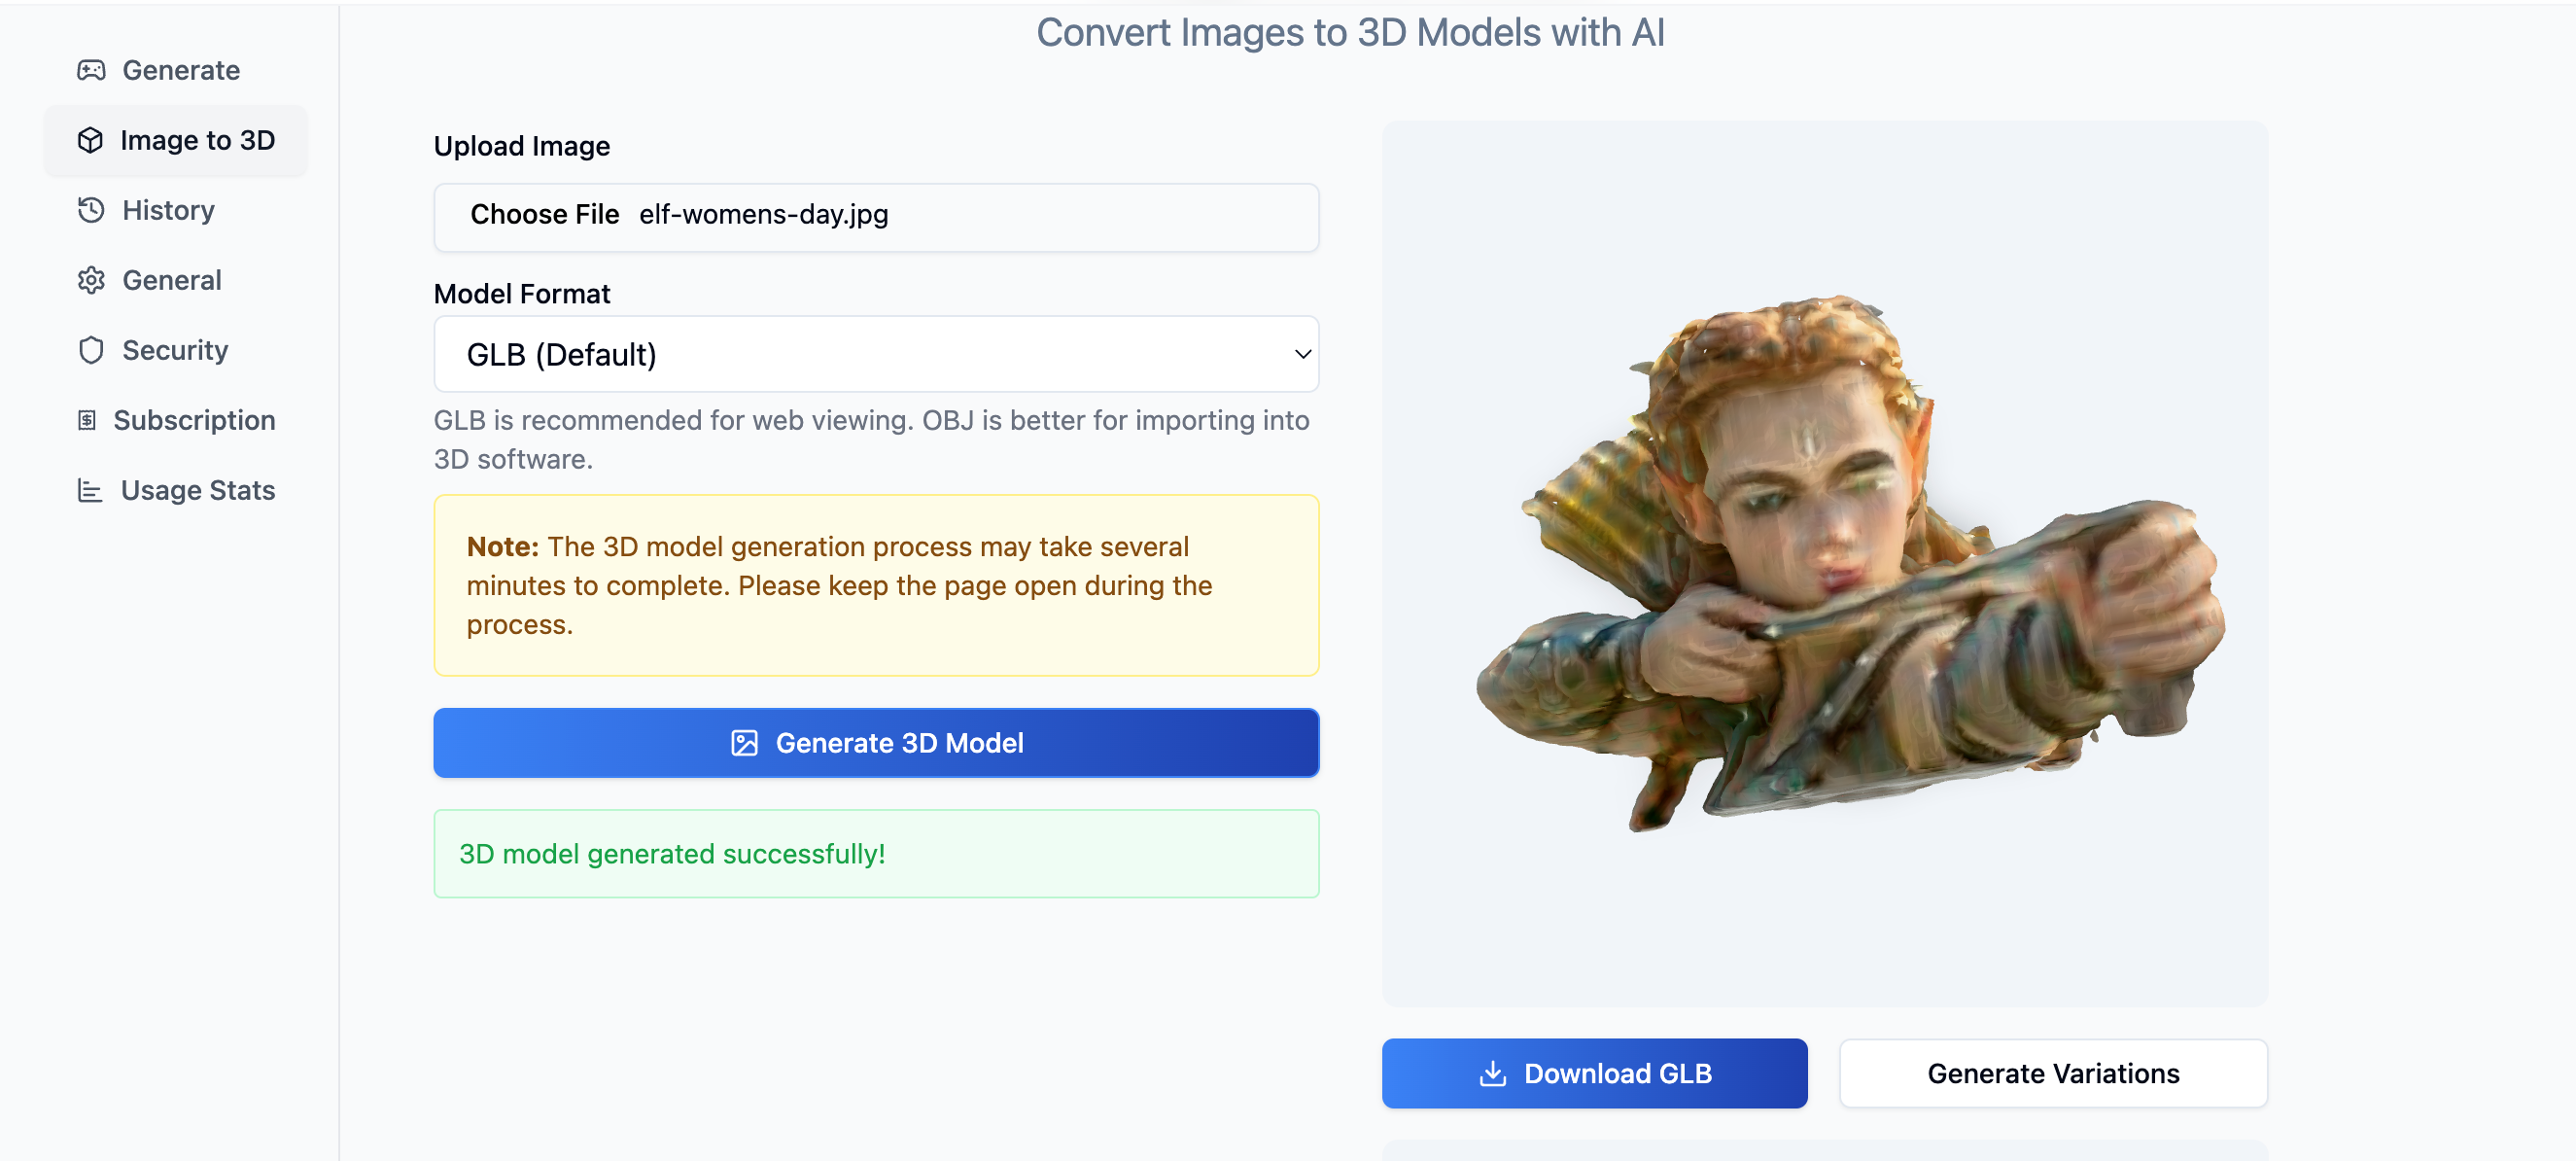Image resolution: width=2576 pixels, height=1161 pixels.
Task: Open the History menu item
Action: tap(168, 210)
